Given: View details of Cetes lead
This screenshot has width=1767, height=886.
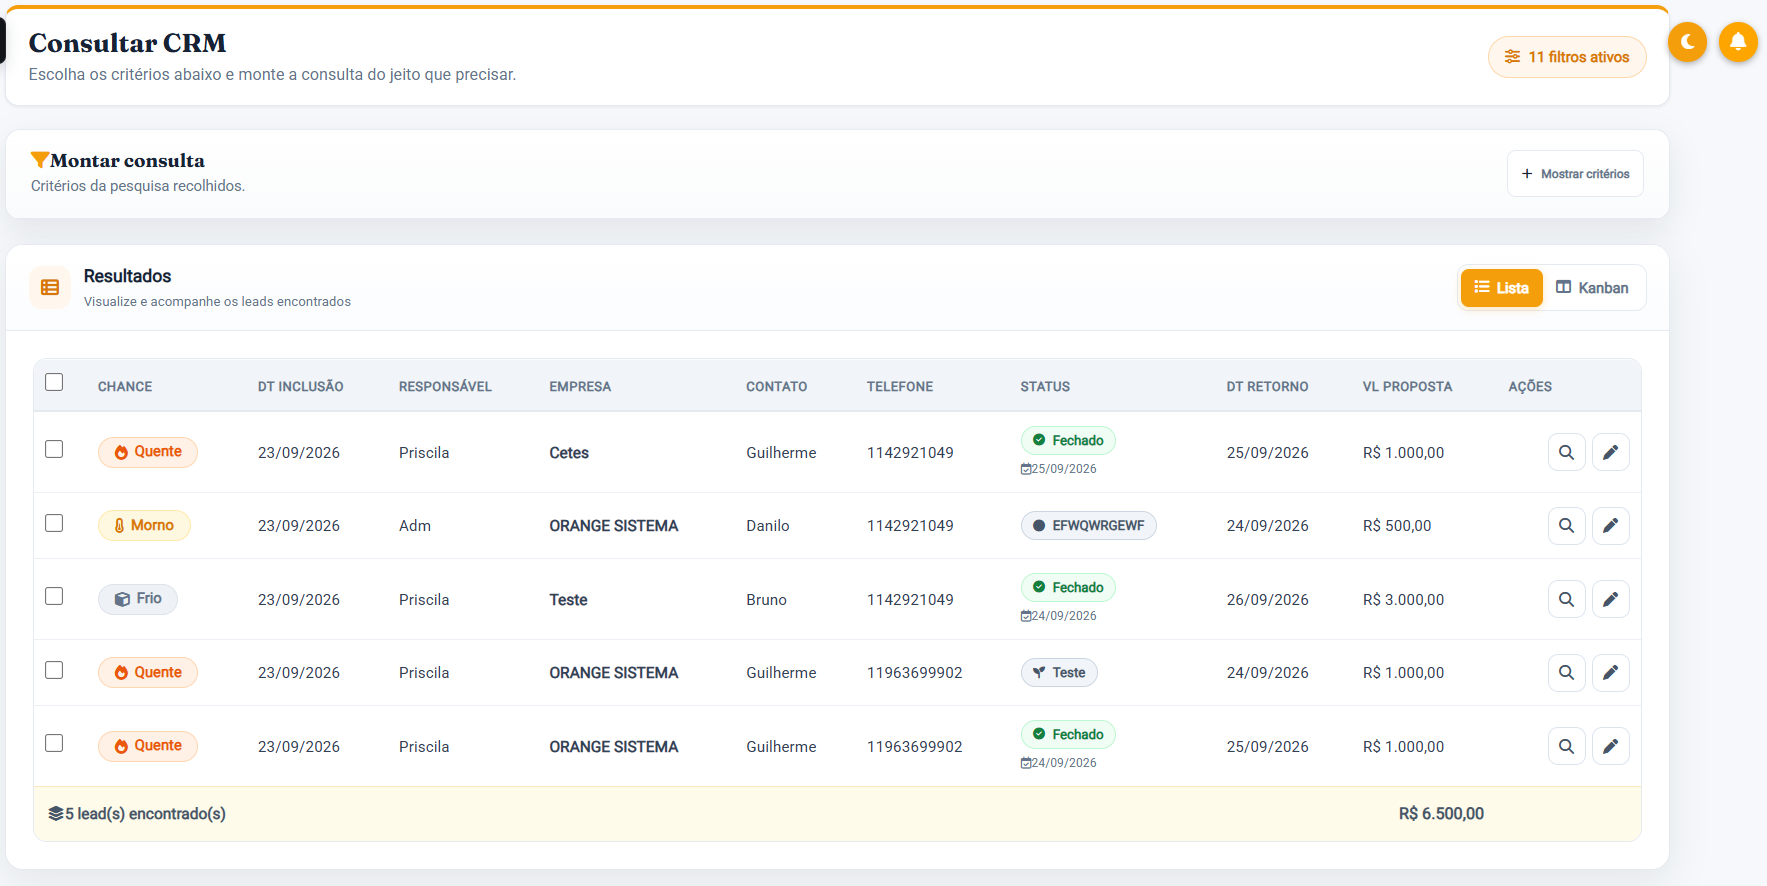Looking at the screenshot, I should pos(1566,452).
